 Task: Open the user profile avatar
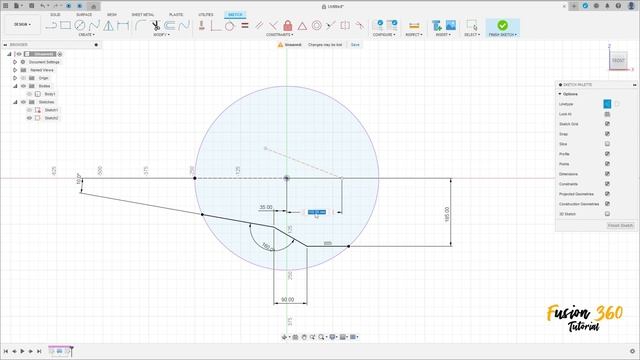pos(632,6)
